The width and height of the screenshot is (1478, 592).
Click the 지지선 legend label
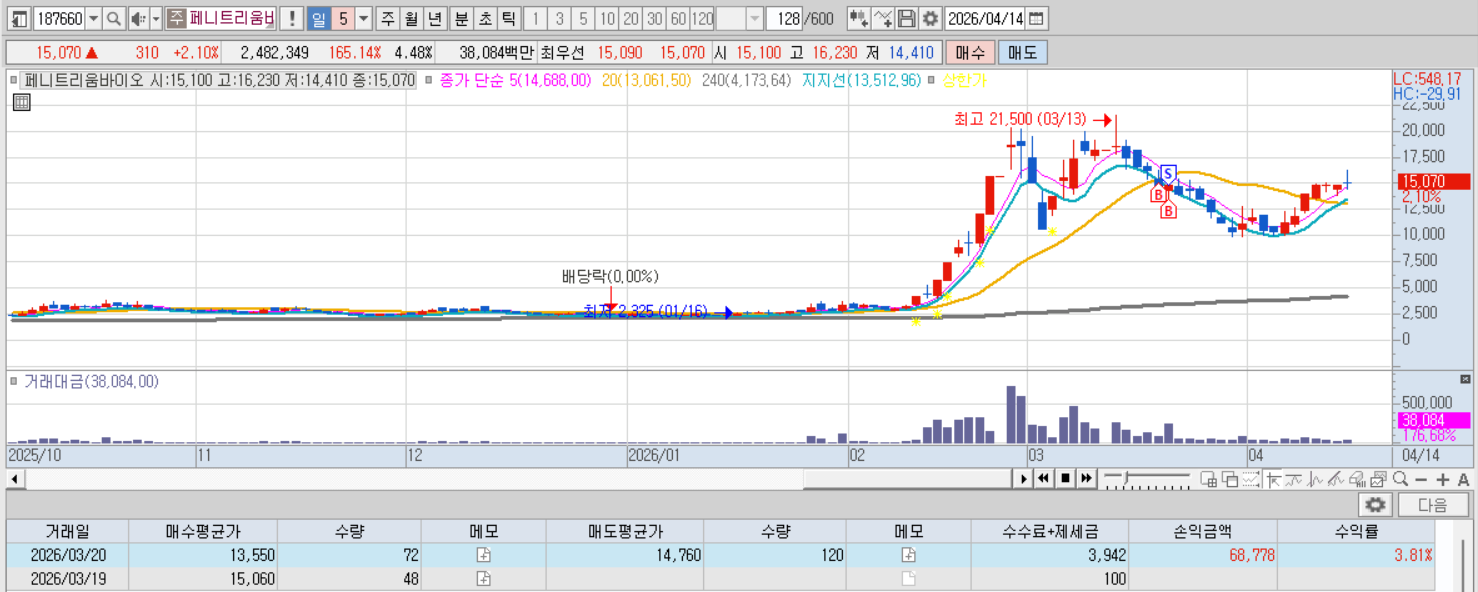click(x=861, y=80)
